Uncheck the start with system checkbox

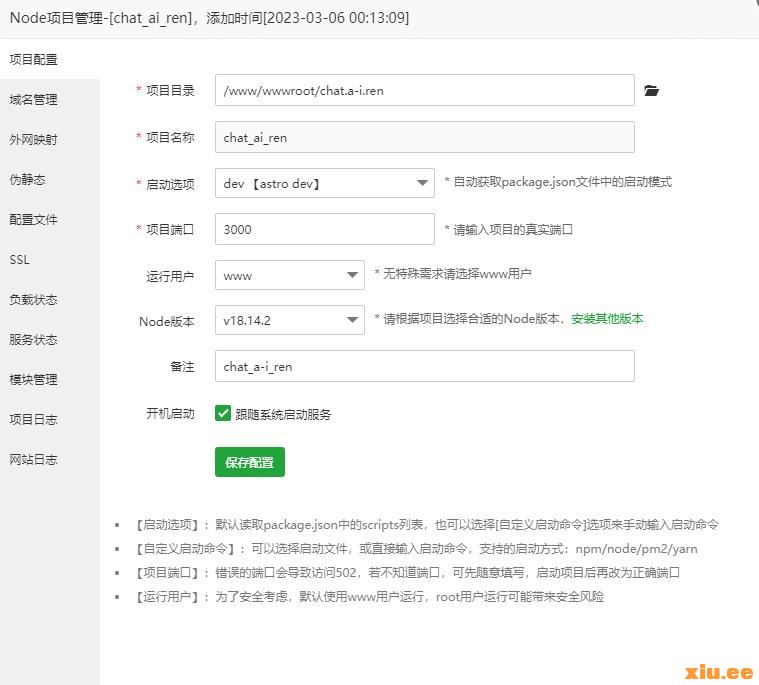(x=223, y=413)
